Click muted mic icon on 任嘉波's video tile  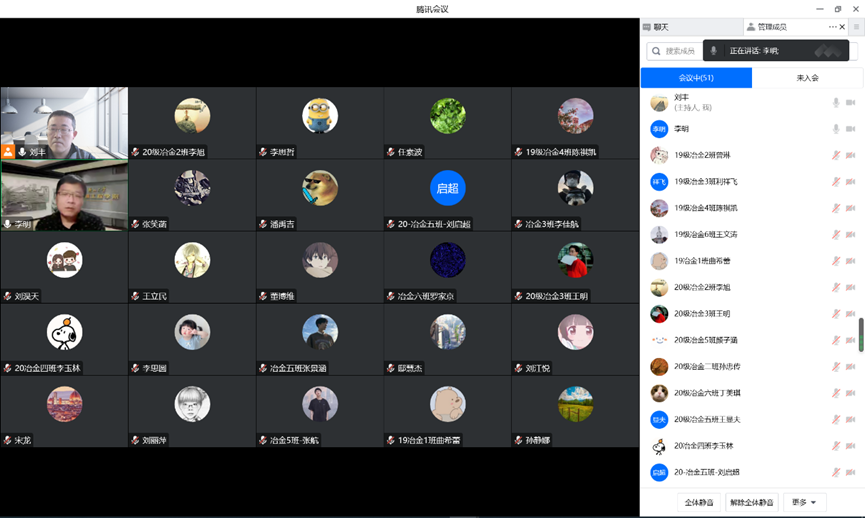pos(391,152)
